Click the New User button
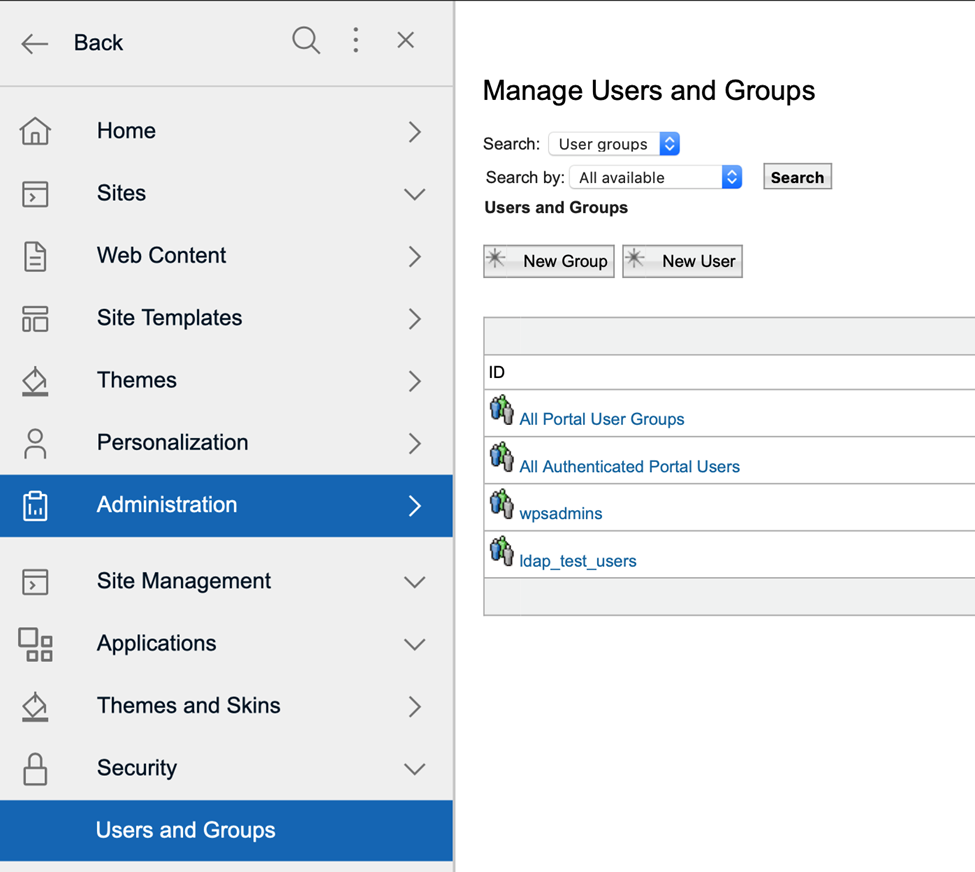Image resolution: width=975 pixels, height=872 pixels. [x=682, y=261]
